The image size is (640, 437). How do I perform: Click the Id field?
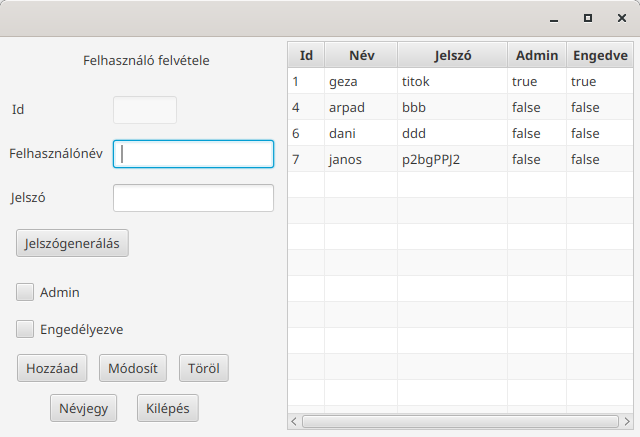pyautogui.click(x=145, y=110)
